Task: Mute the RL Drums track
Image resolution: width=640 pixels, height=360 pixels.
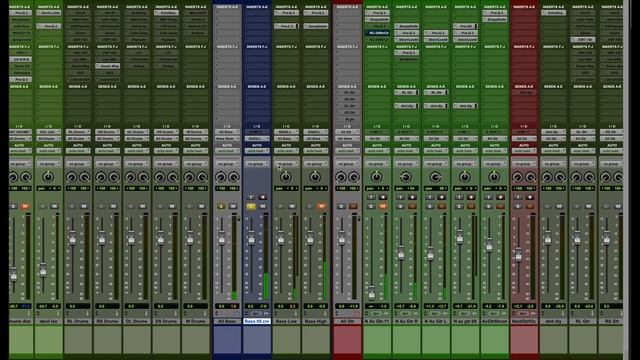Action: (x=84, y=207)
